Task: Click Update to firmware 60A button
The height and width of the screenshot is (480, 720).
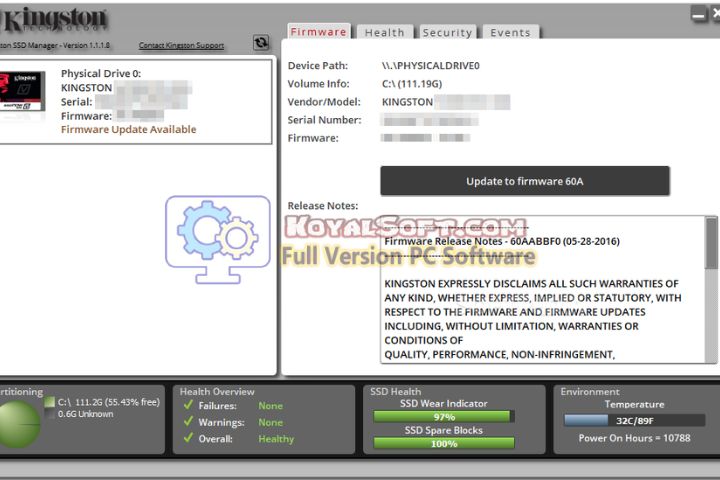Action: [525, 181]
